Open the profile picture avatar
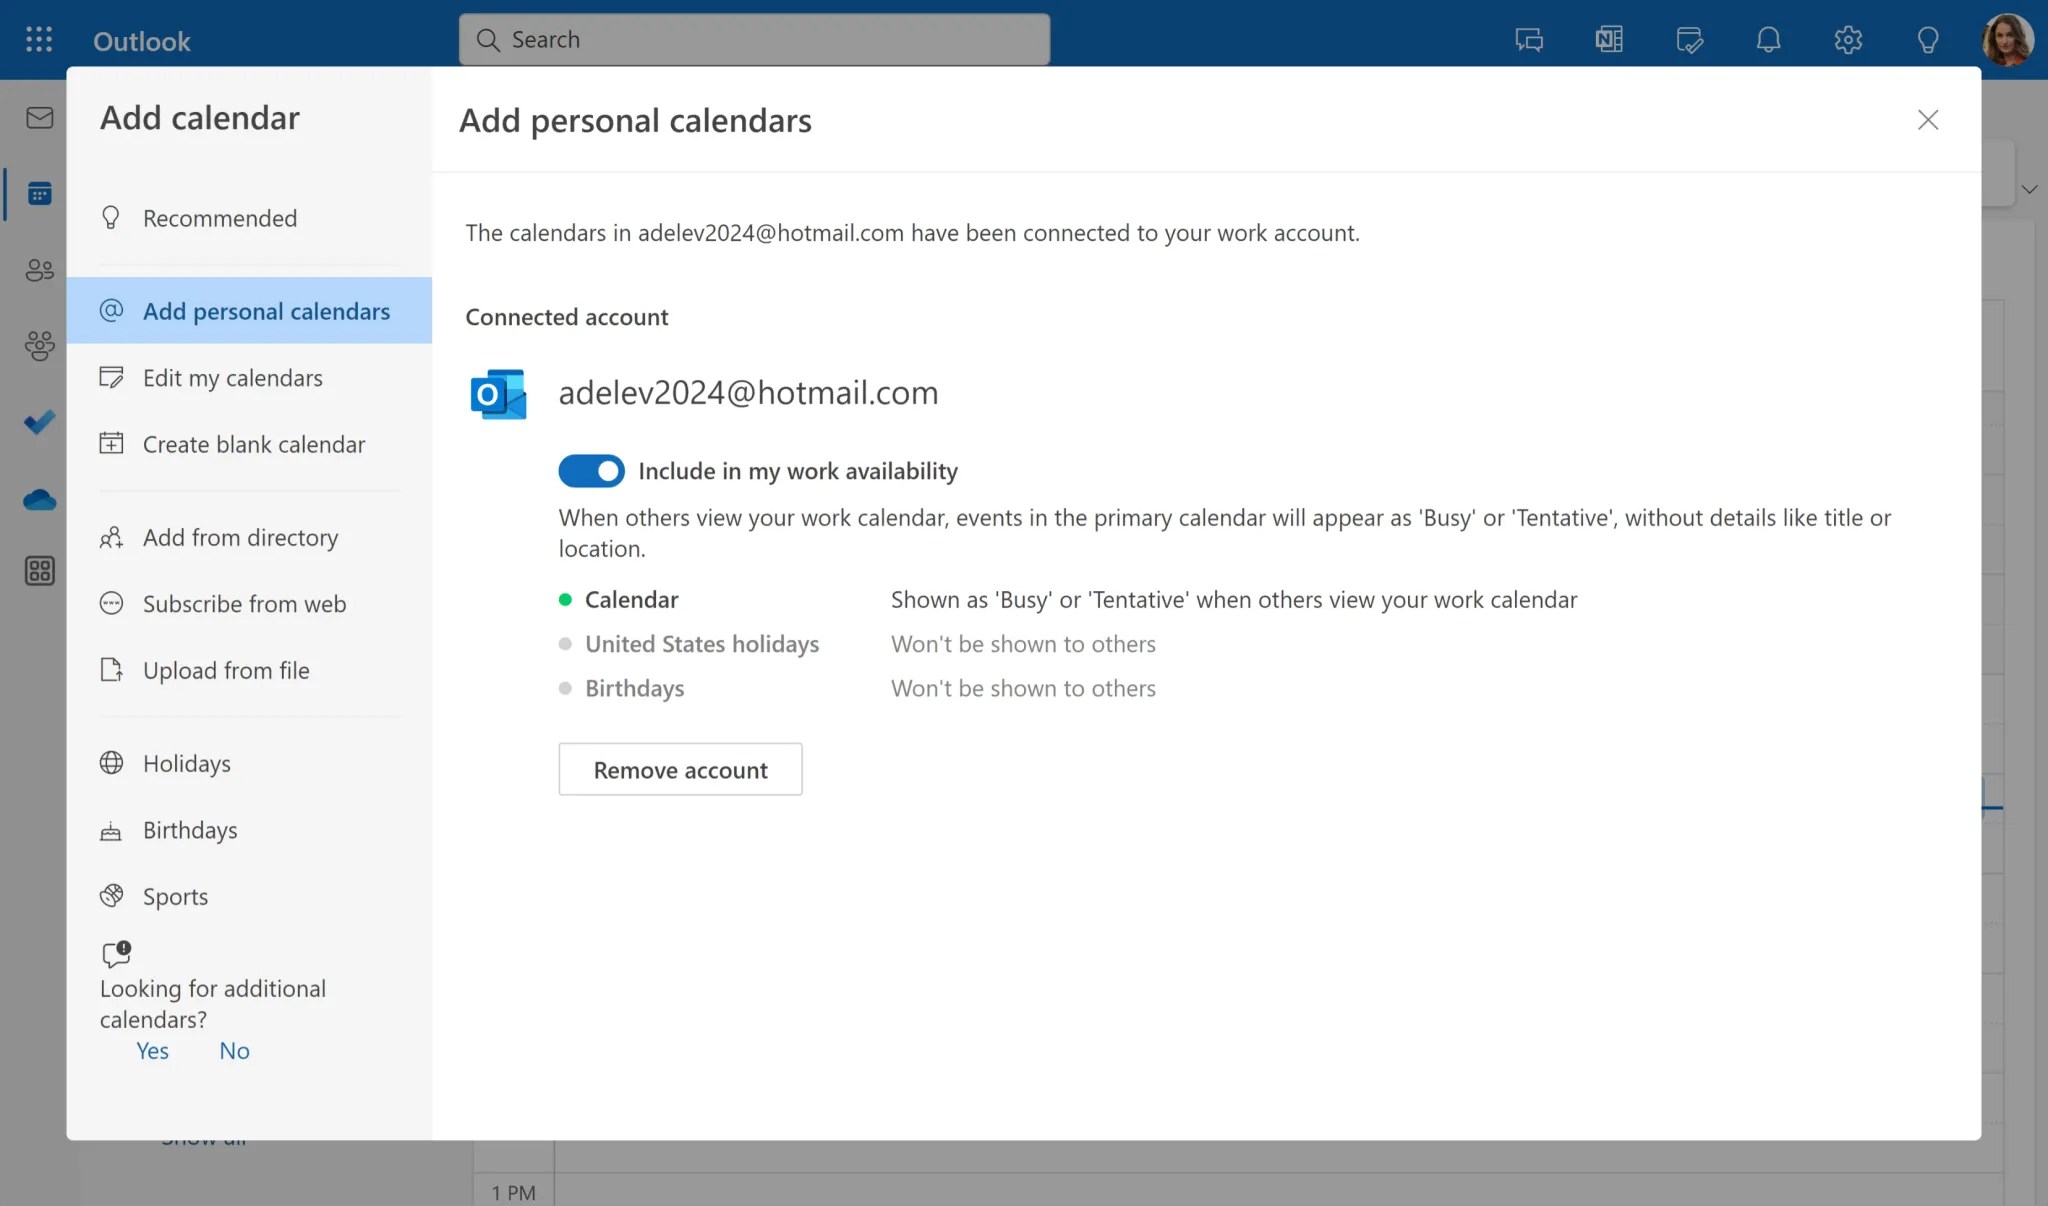The width and height of the screenshot is (2048, 1206). 2006,40
